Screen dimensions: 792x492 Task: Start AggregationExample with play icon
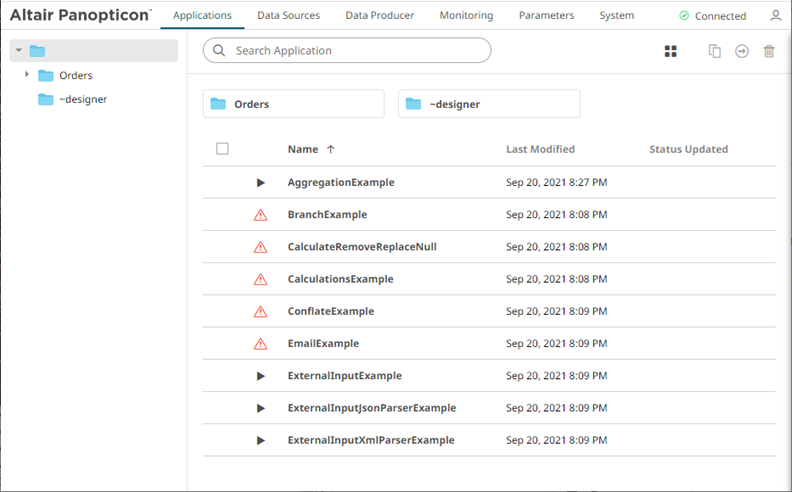[261, 183]
